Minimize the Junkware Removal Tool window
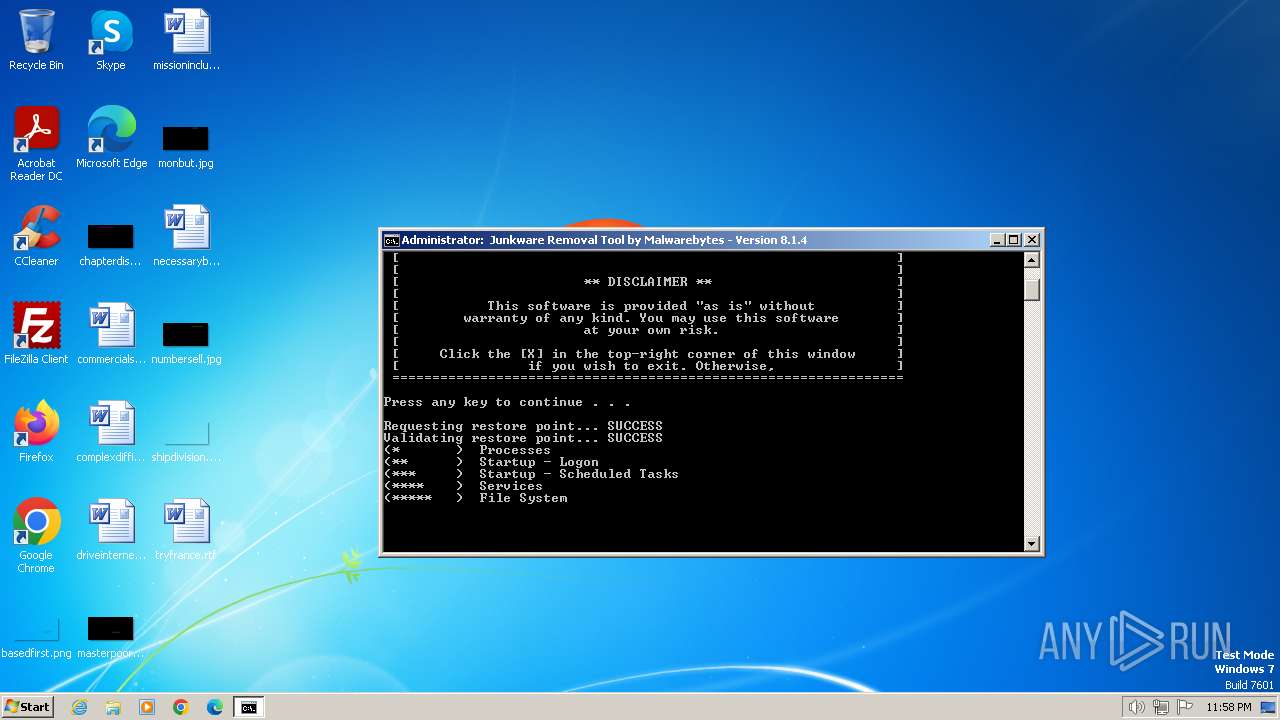1280x720 pixels. click(x=996, y=240)
